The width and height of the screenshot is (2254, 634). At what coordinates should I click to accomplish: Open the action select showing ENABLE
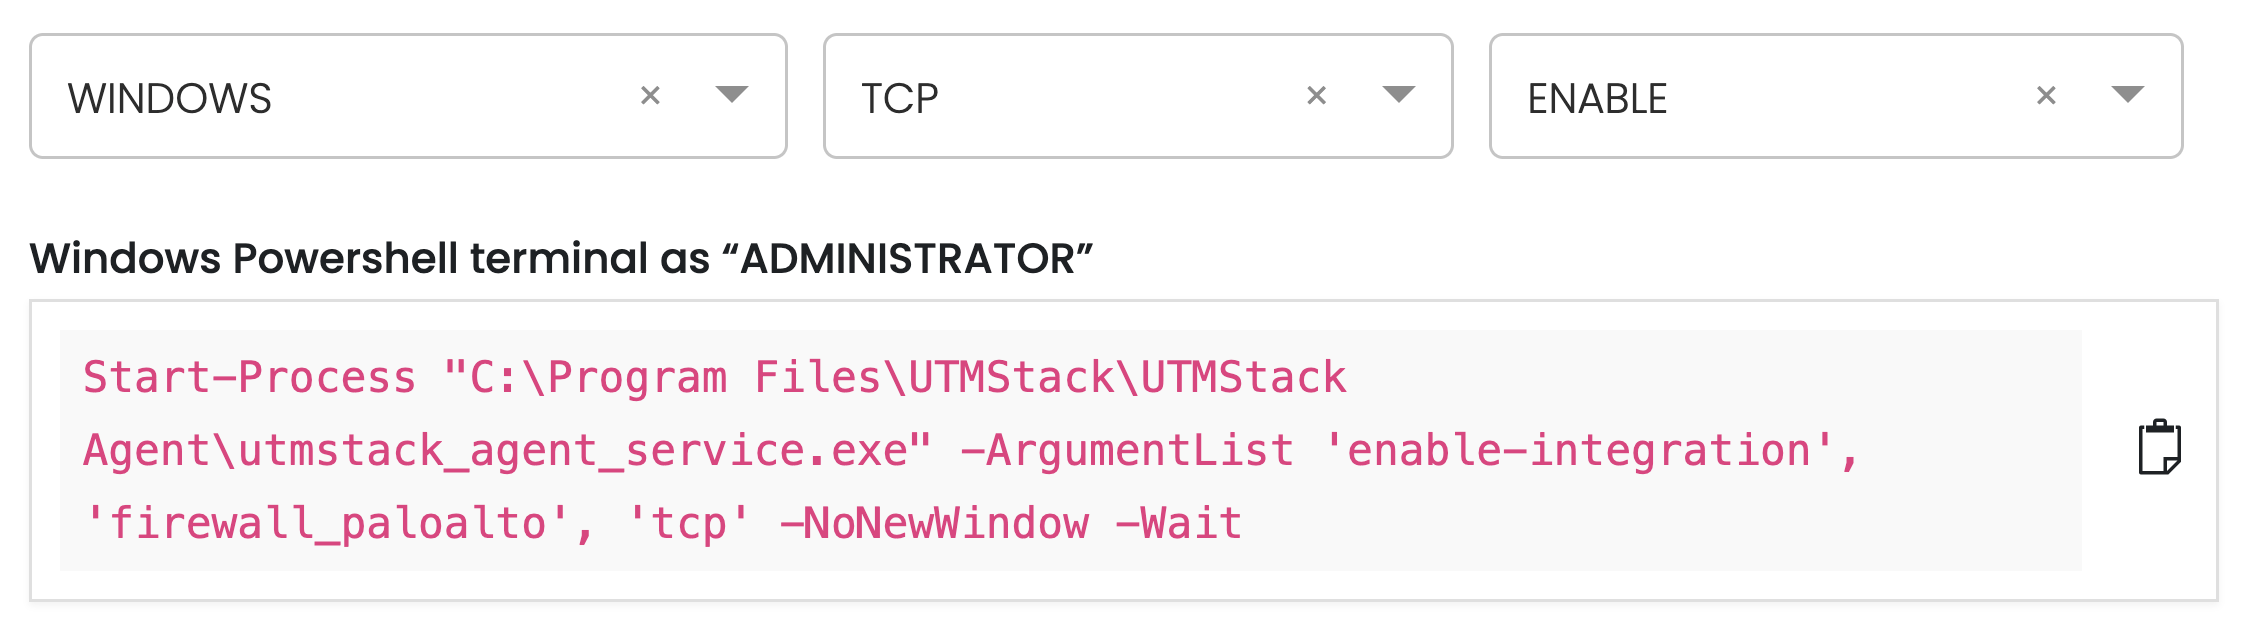1836,96
